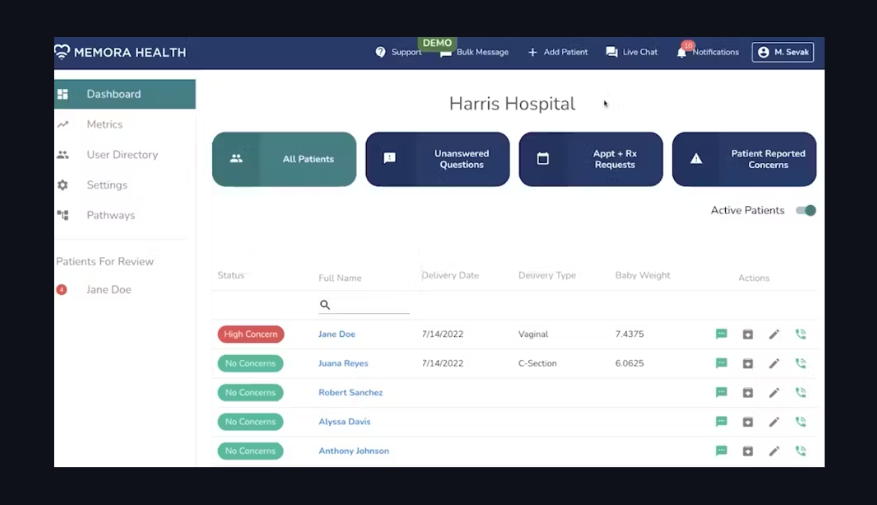Click the C-Section delivery type cell

point(537,363)
